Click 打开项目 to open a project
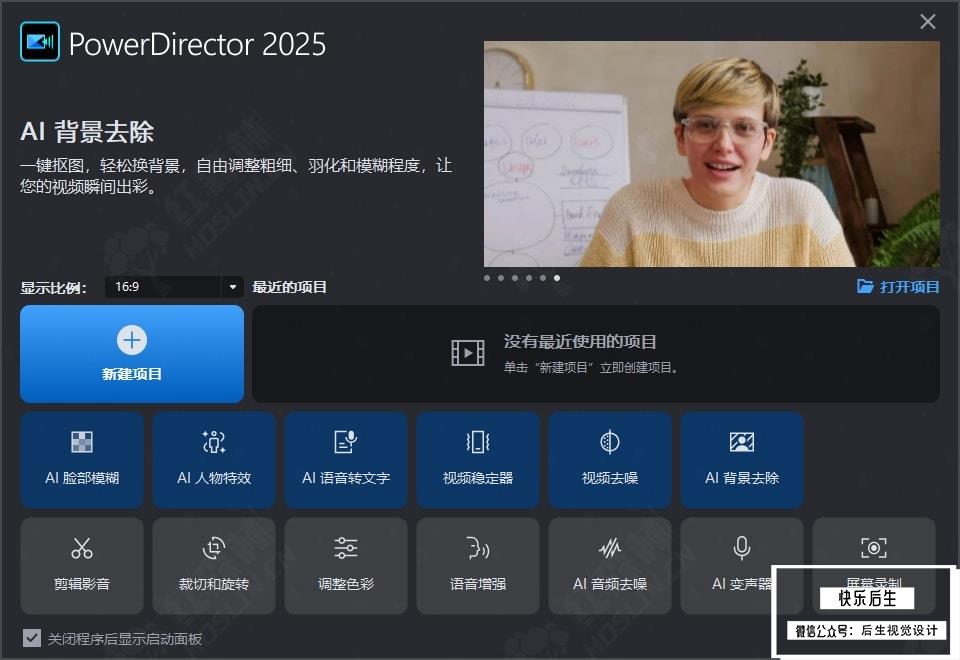Screen dimensions: 960x660 [898, 287]
